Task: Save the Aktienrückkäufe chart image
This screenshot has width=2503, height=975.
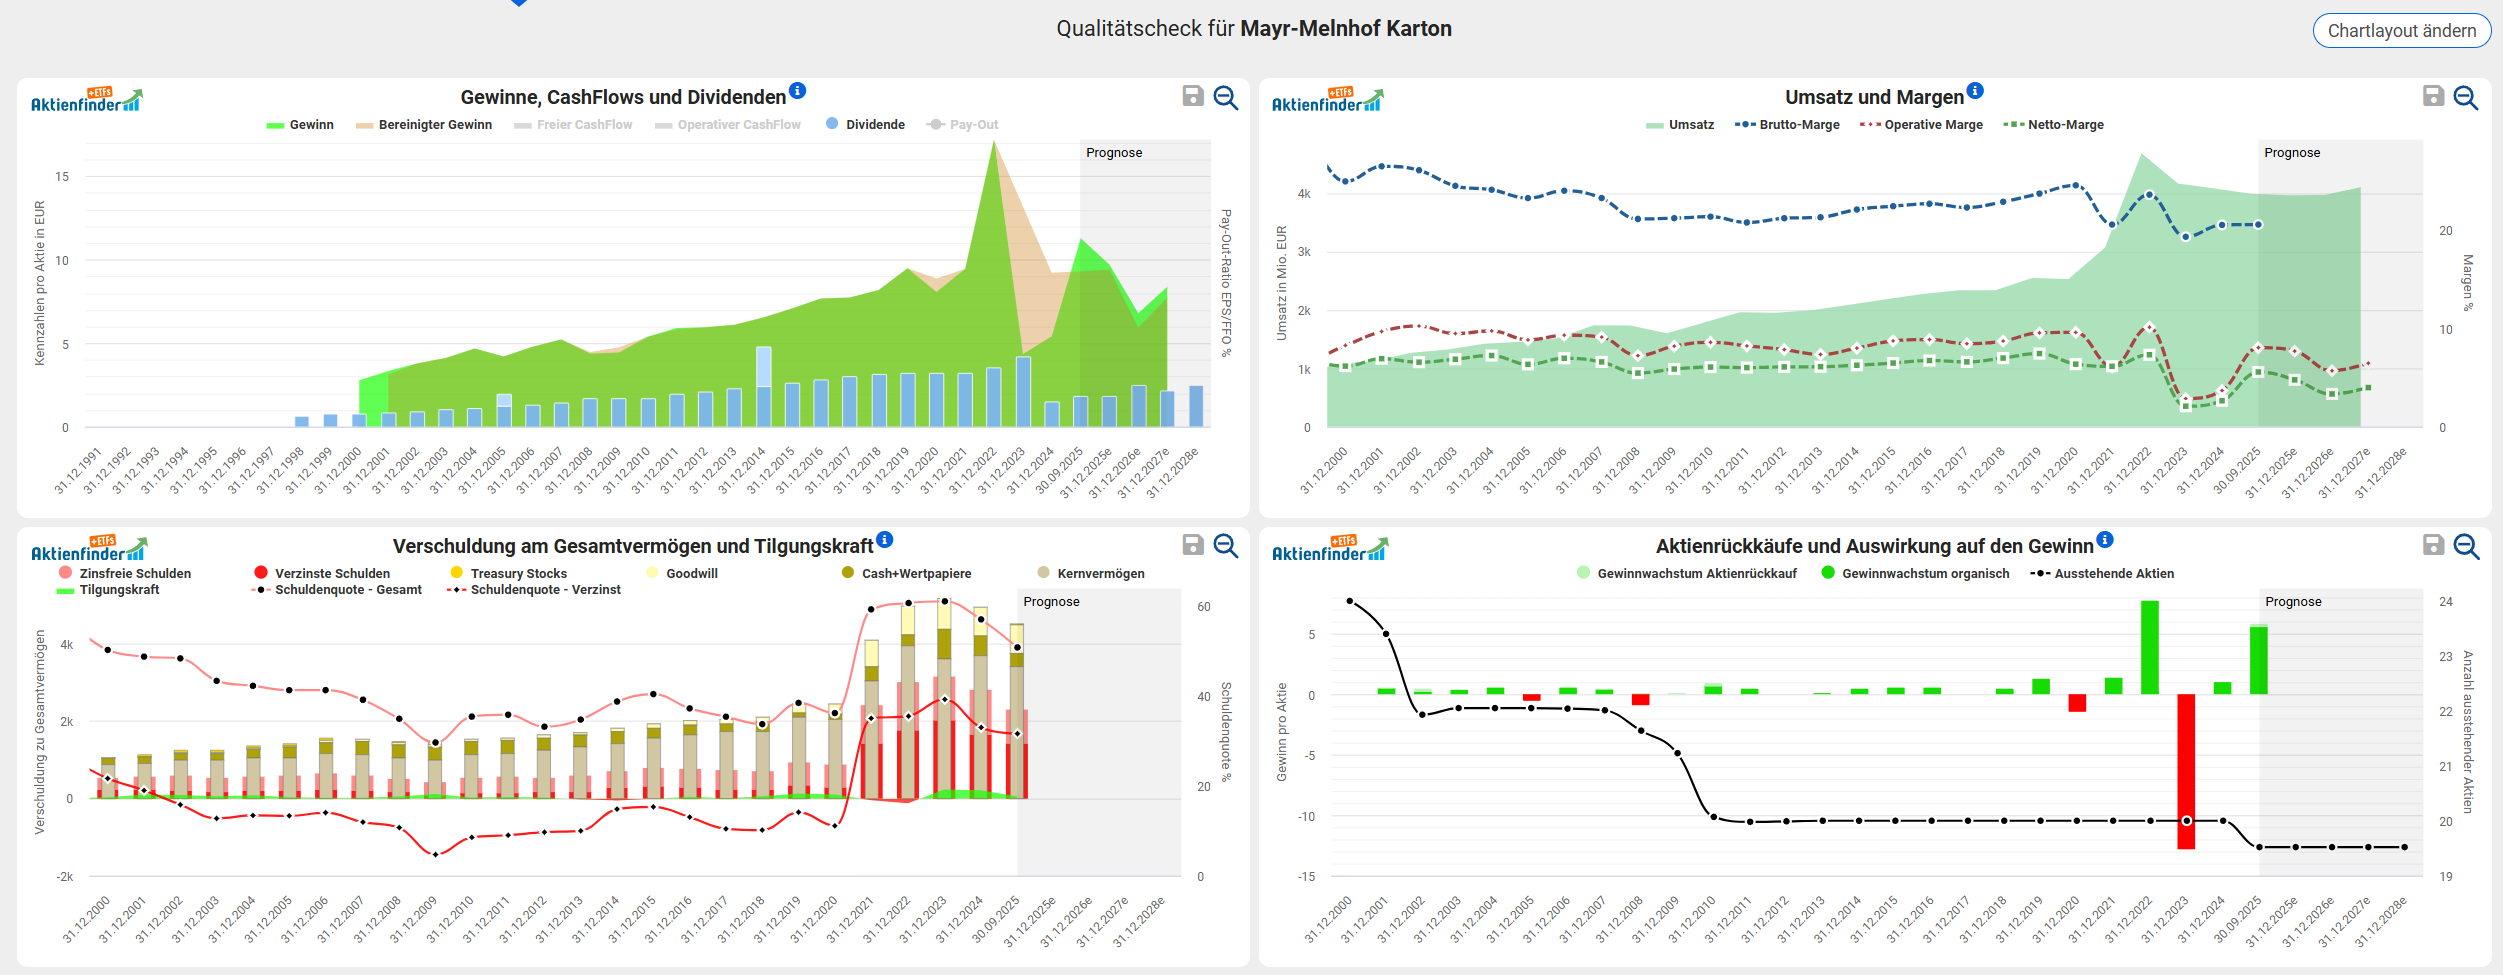Action: [2433, 545]
